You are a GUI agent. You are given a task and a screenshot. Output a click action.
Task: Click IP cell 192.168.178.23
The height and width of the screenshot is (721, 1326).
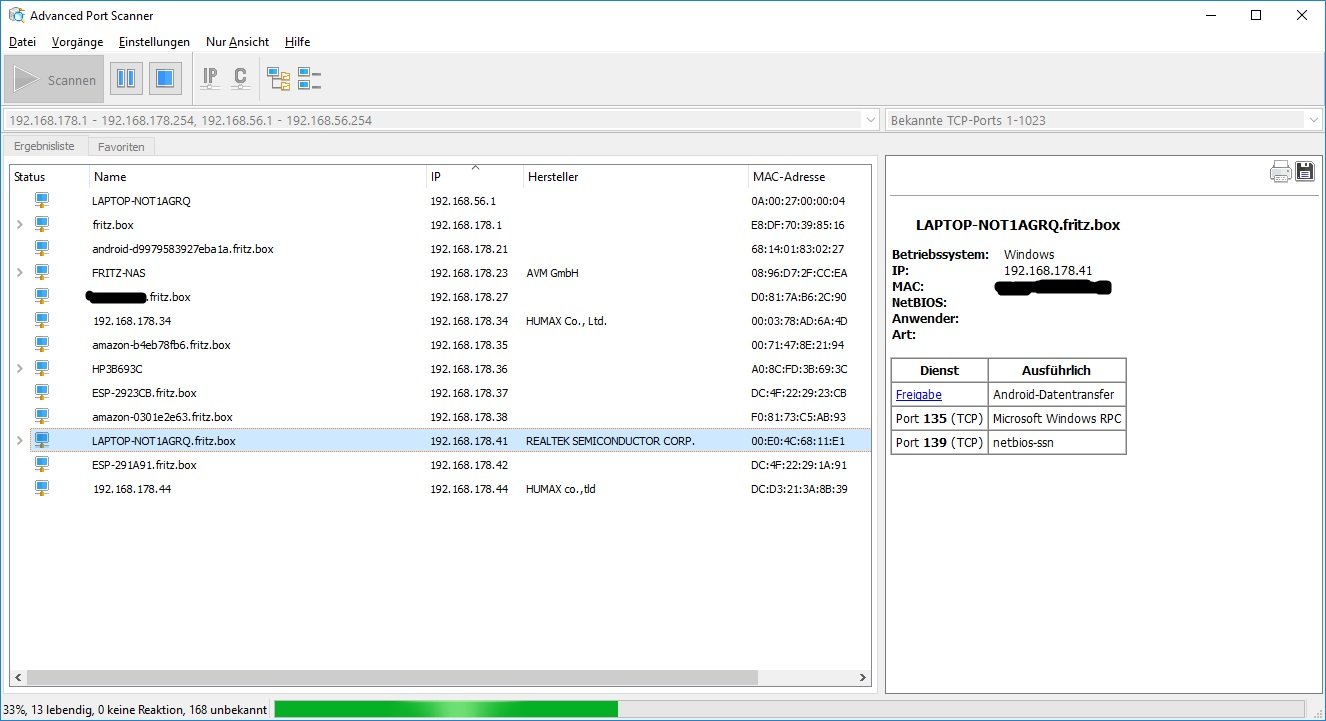pyautogui.click(x=469, y=273)
